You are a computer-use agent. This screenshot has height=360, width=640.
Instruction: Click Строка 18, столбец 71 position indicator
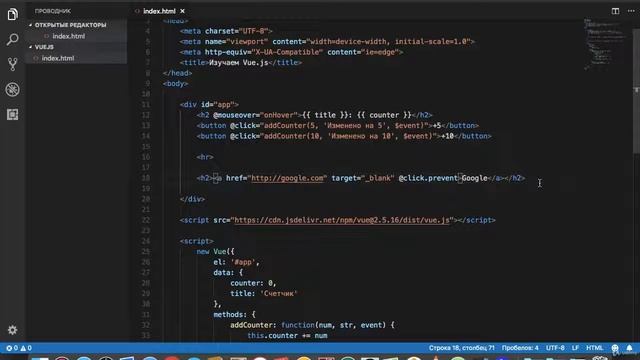[462, 348]
